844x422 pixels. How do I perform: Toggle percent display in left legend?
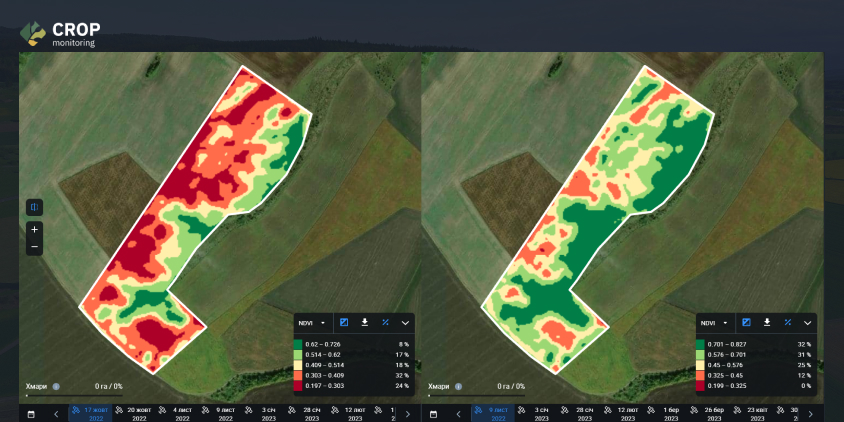(385, 322)
